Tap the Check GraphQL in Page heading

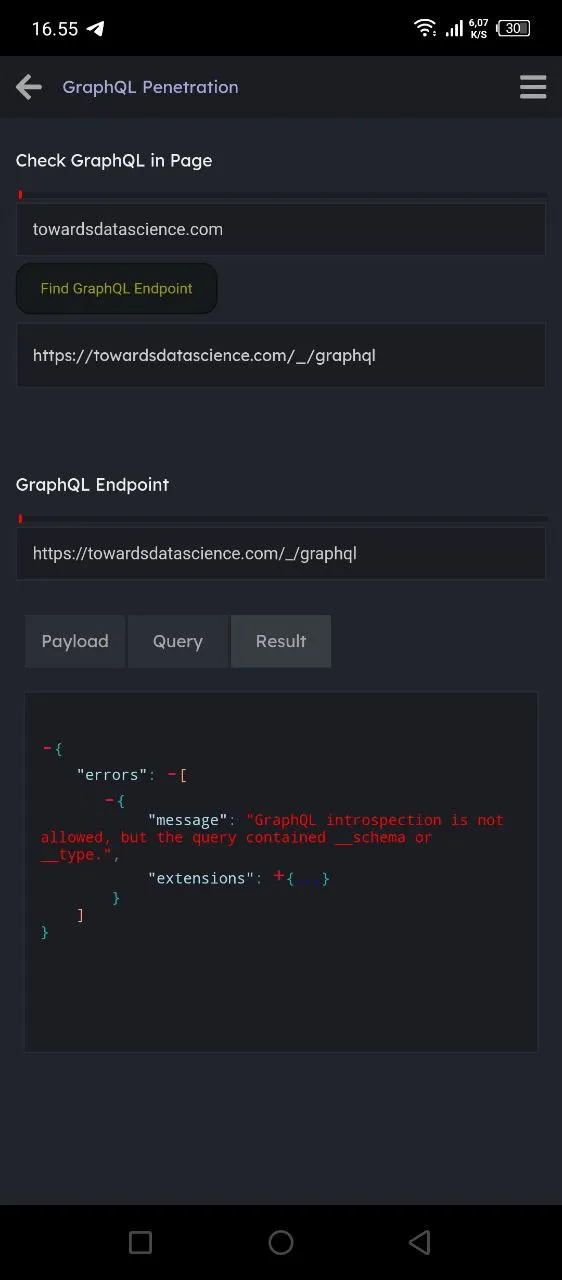coord(114,160)
